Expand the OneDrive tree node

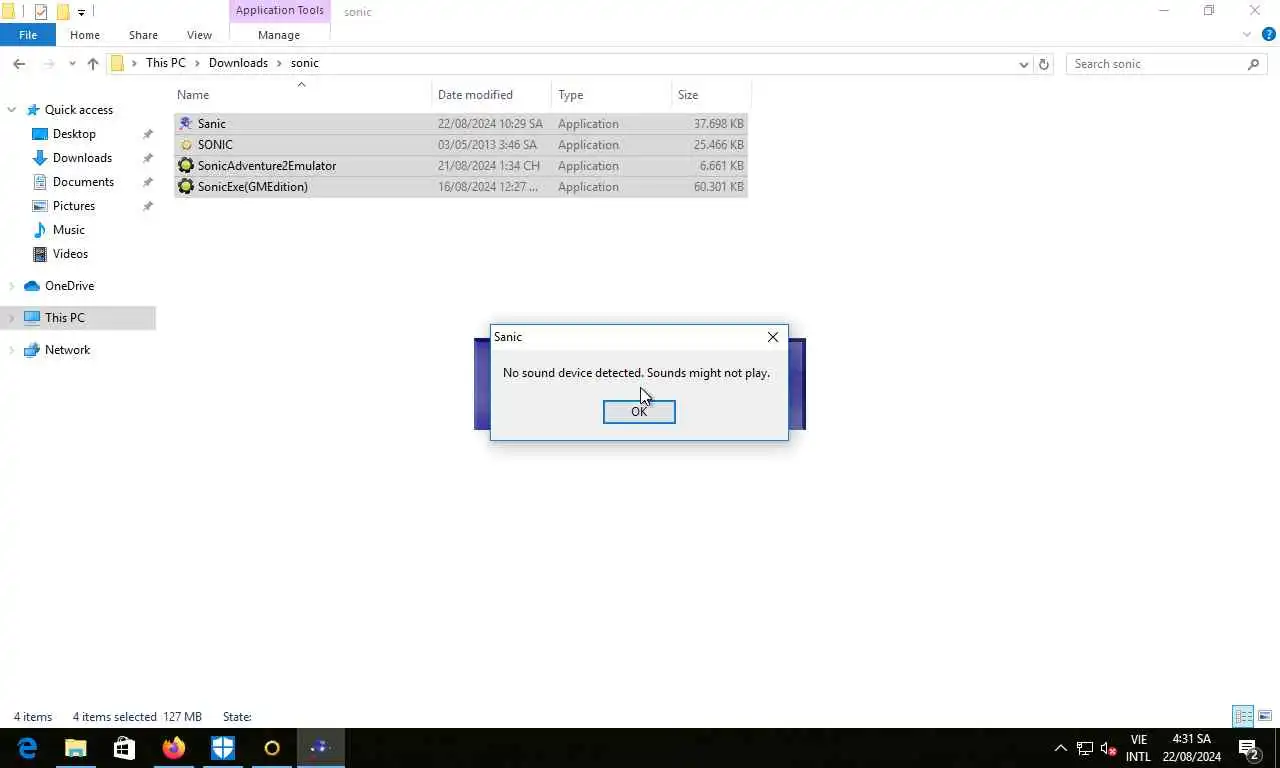12,286
